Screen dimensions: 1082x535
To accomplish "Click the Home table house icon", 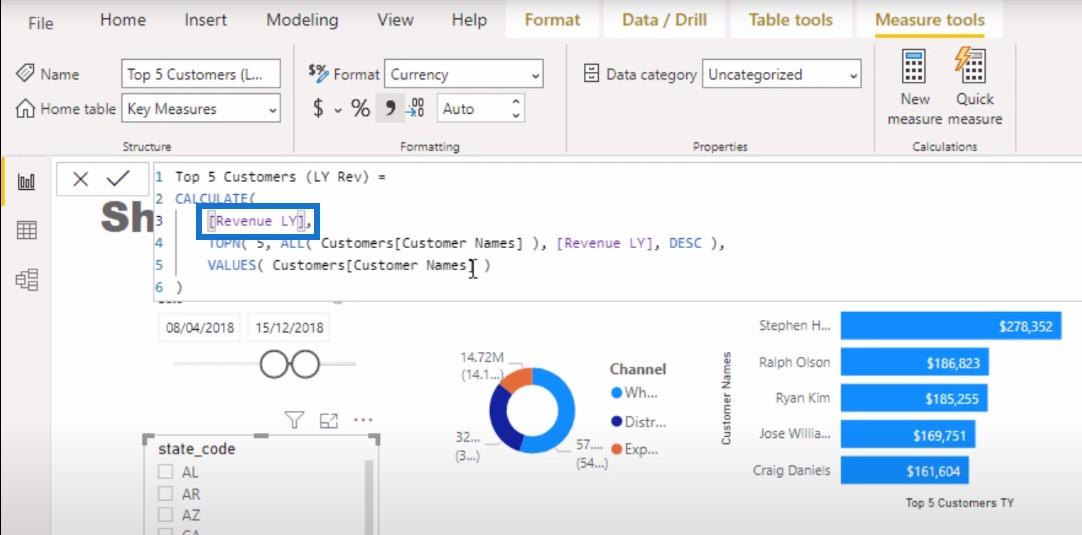I will pyautogui.click(x=26, y=108).
